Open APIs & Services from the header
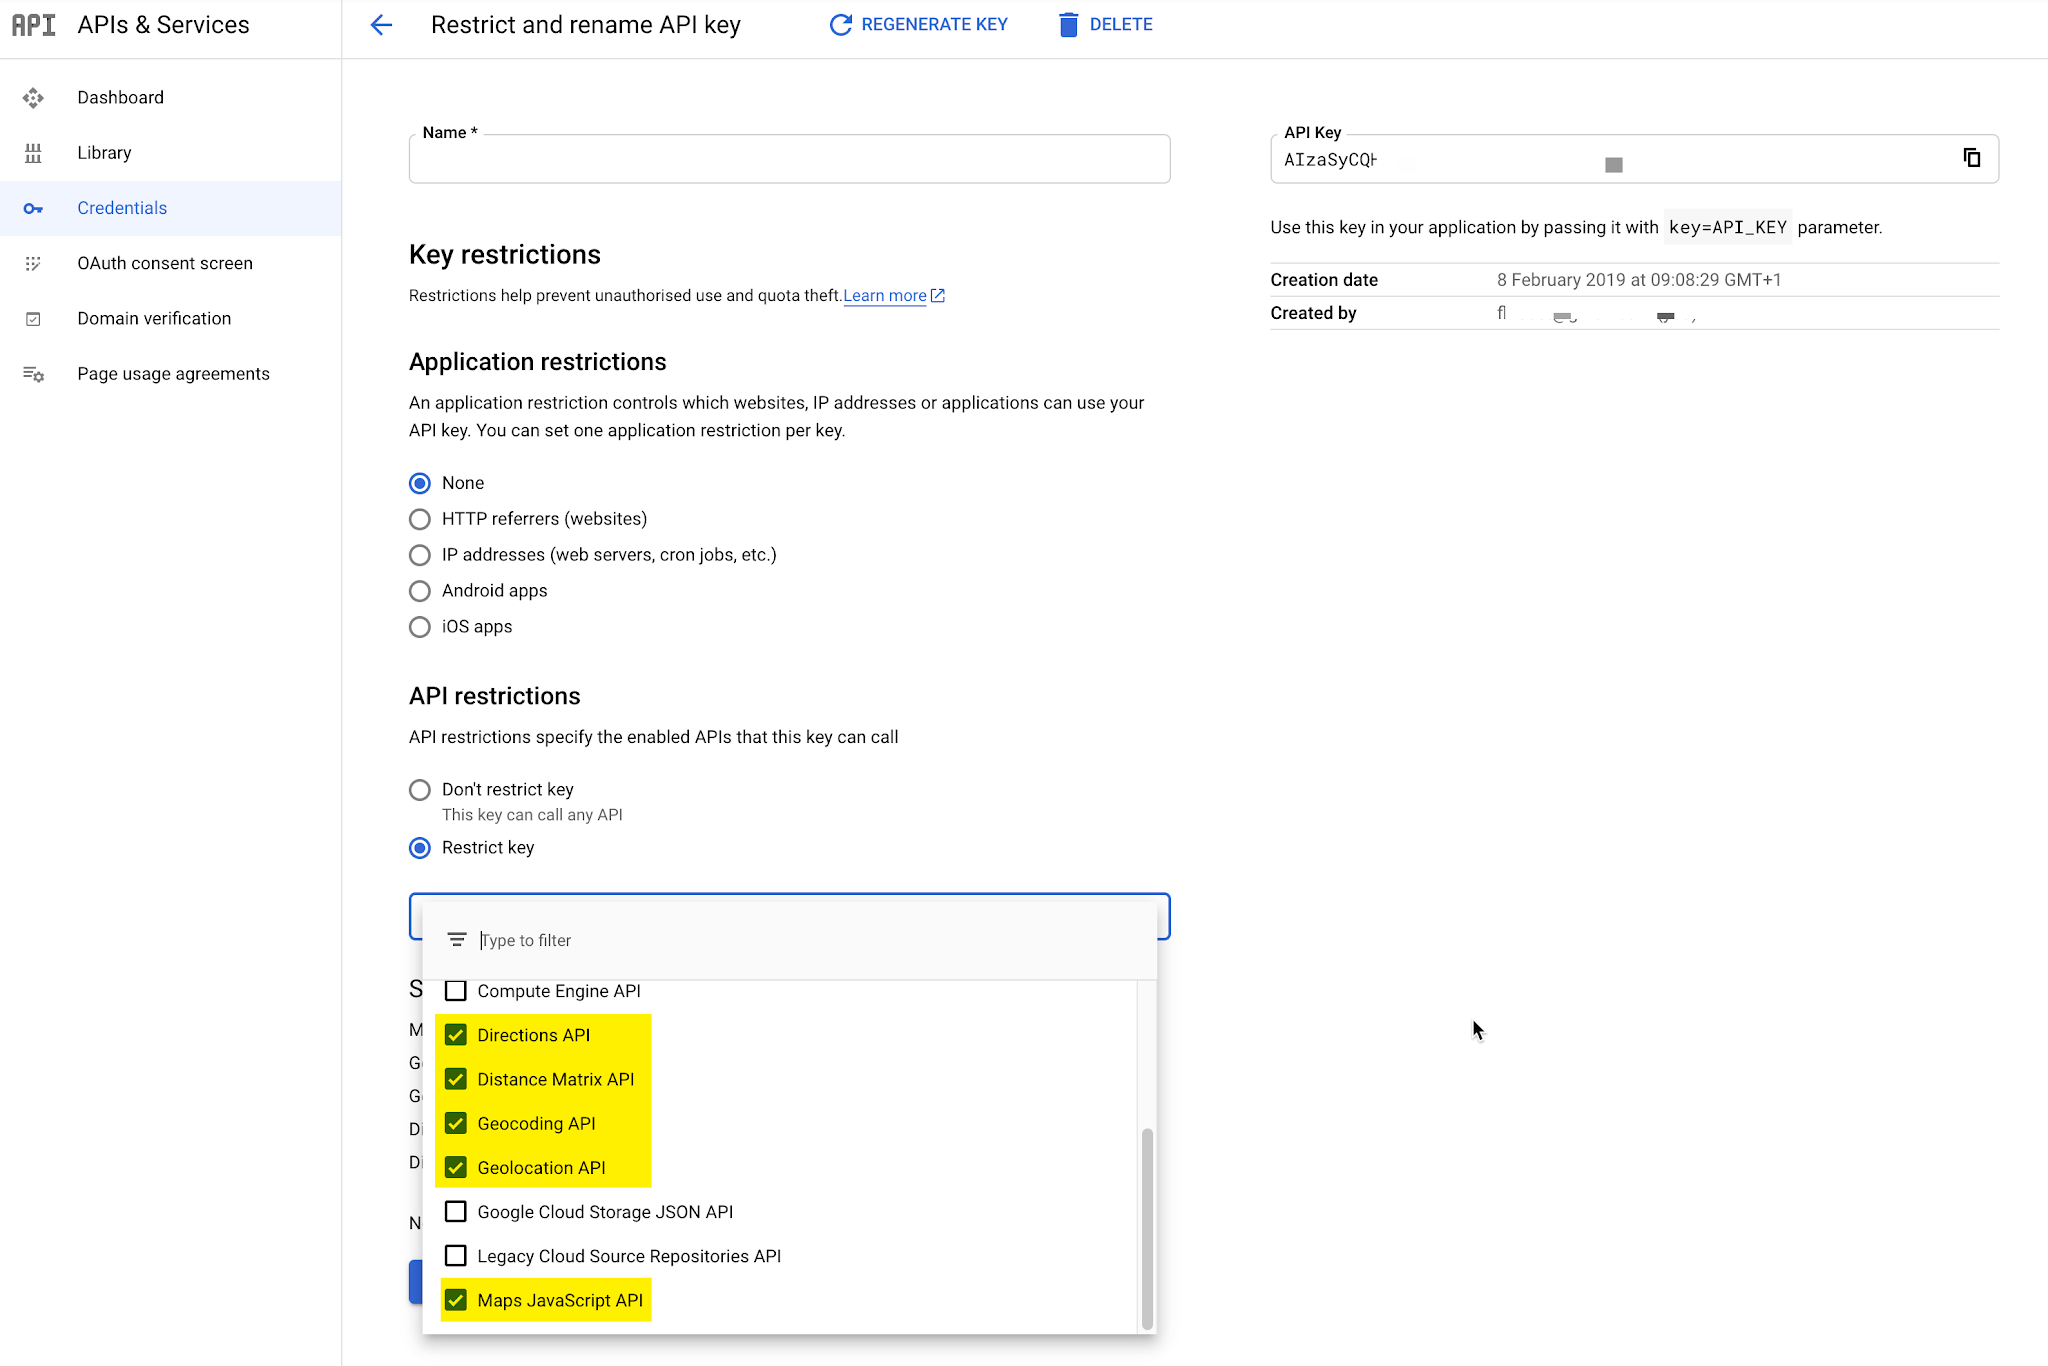Image resolution: width=2048 pixels, height=1366 pixels. (163, 24)
